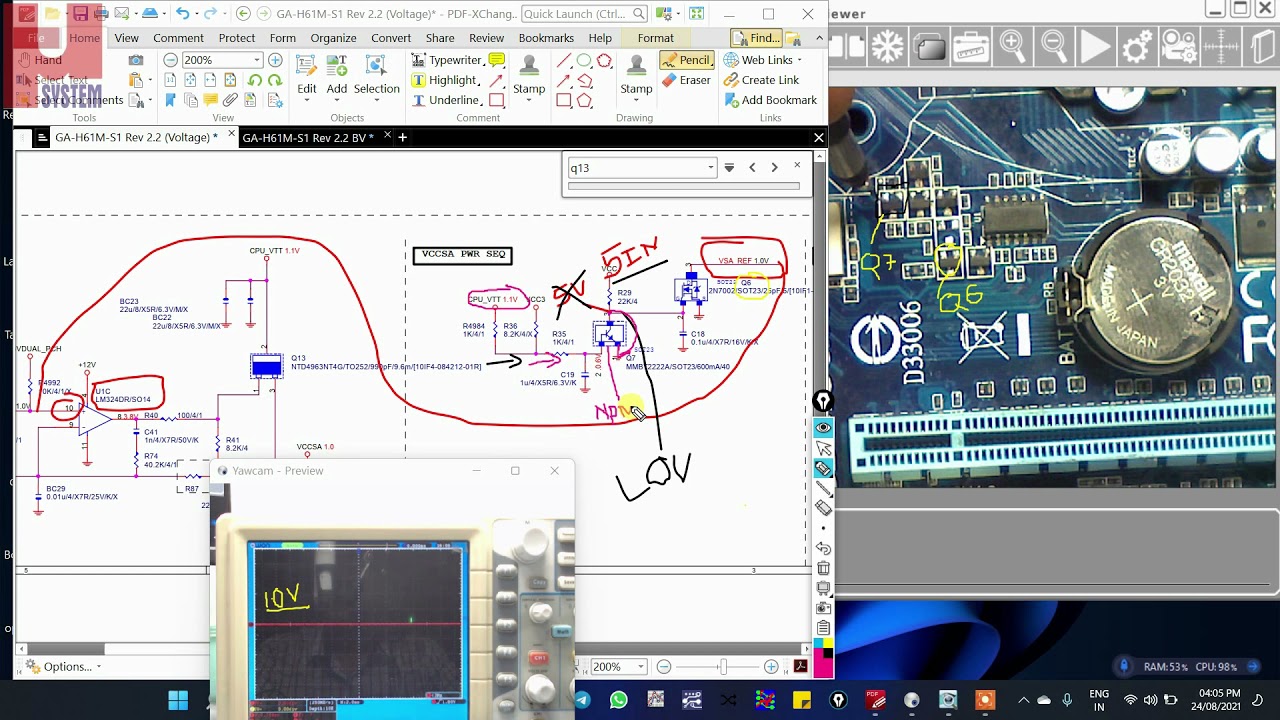Open WhatsApp from the taskbar
This screenshot has height=720, width=1280.
(618, 700)
